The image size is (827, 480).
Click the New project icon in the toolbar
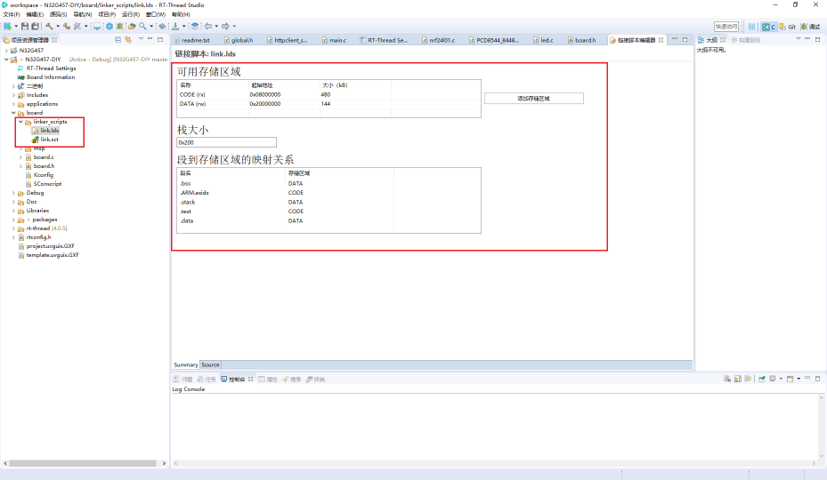pyautogui.click(x=7, y=26)
